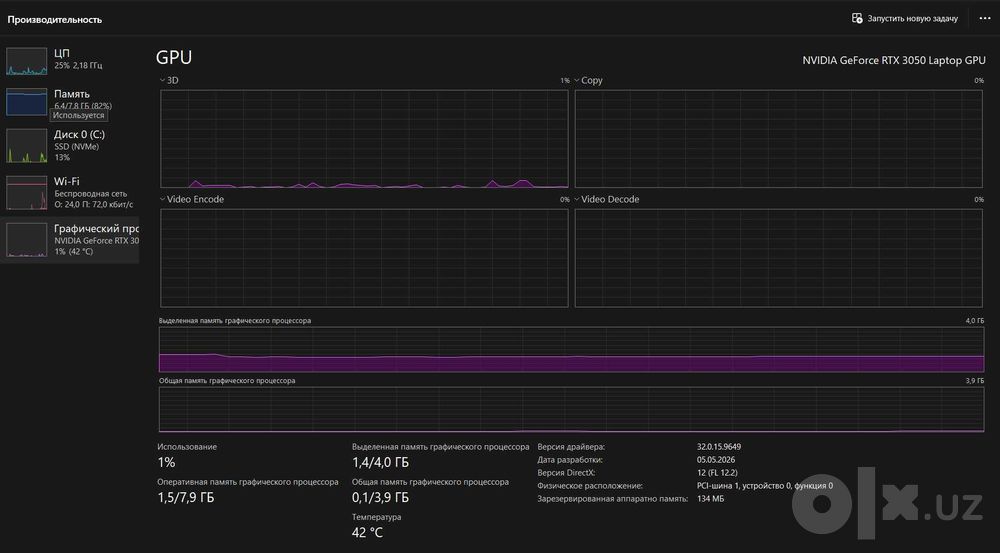Click the Wi-Fi throughput 24,0 / 72,0 кбит/с reading
The width and height of the screenshot is (1000, 553).
(94, 205)
